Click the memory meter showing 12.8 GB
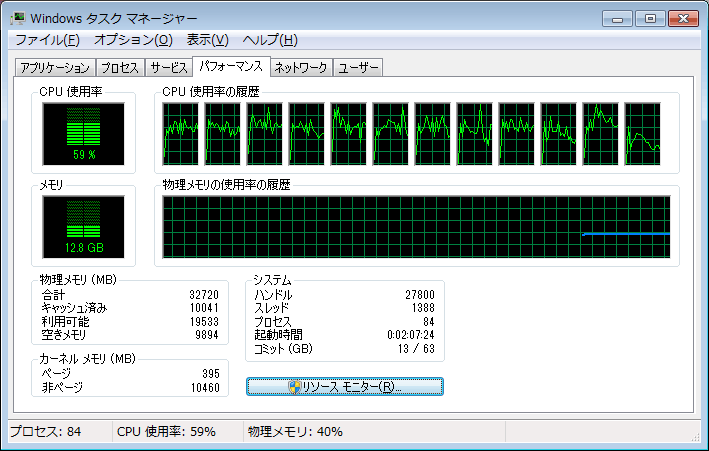This screenshot has width=709, height=451. coord(84,227)
